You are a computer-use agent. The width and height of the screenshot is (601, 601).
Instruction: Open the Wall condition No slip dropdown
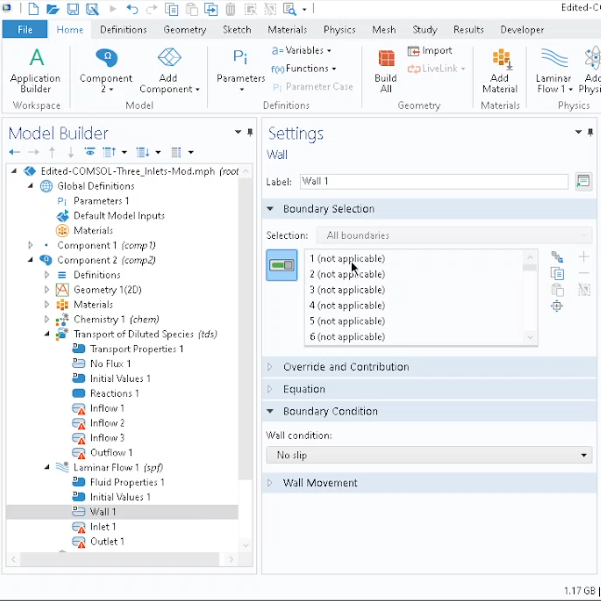click(429, 455)
